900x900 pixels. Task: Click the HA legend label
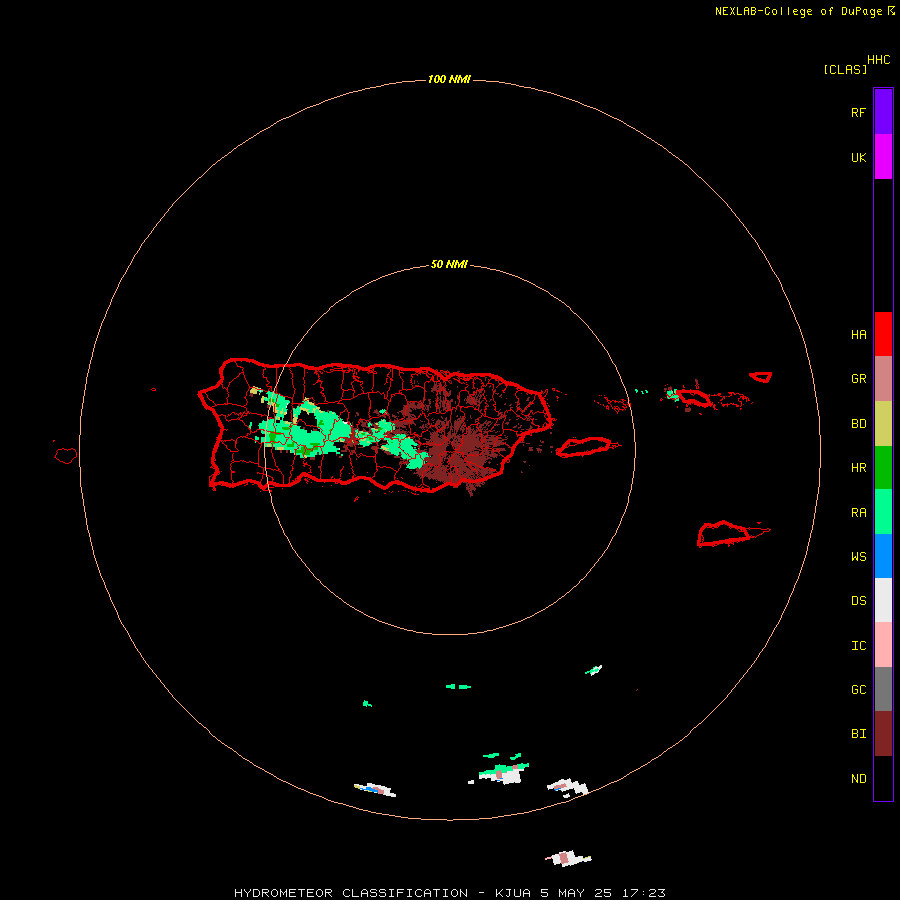[858, 335]
